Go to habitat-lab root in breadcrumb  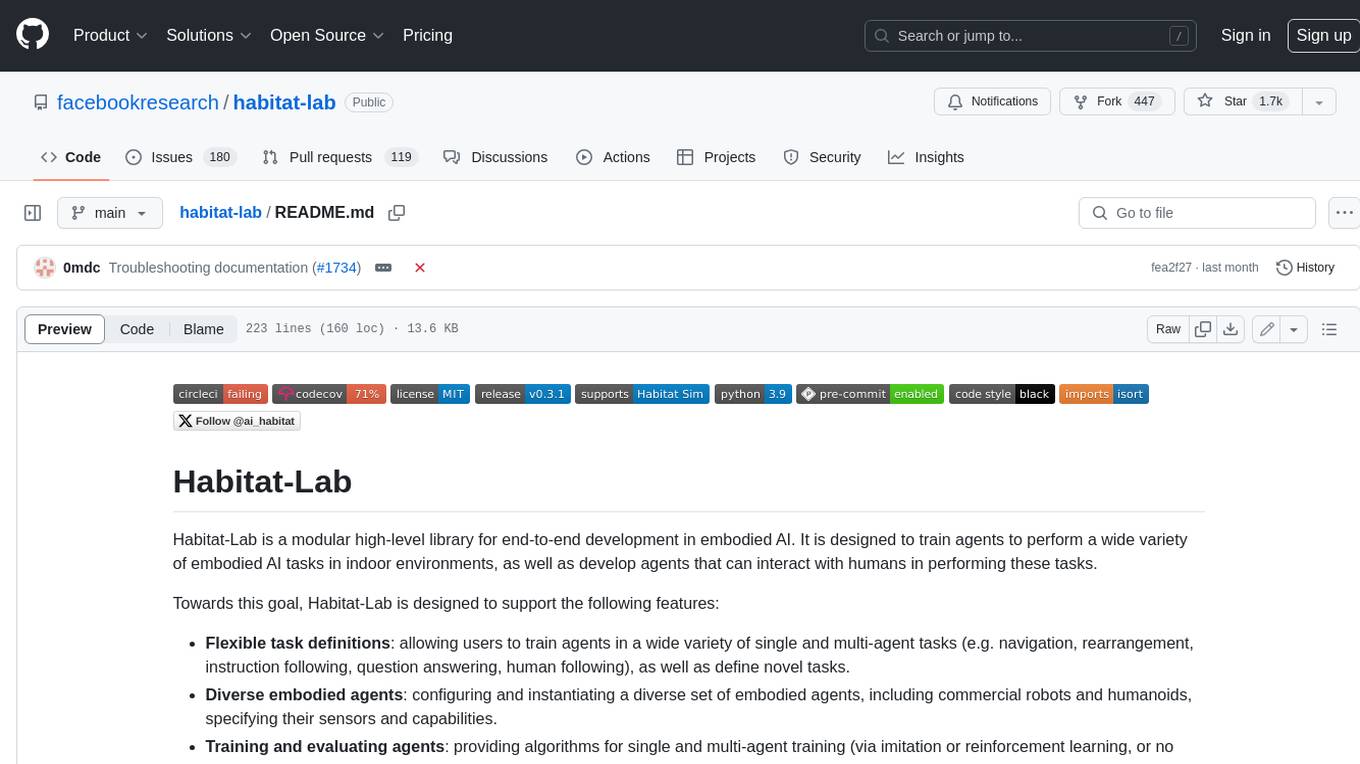[220, 212]
